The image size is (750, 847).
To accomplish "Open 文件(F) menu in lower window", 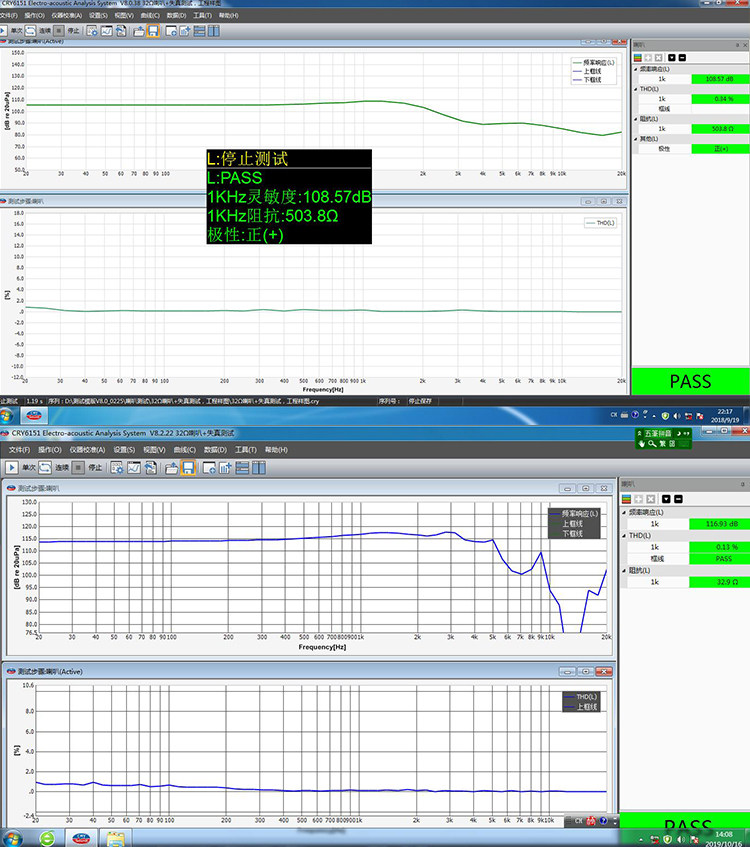I will [x=19, y=449].
